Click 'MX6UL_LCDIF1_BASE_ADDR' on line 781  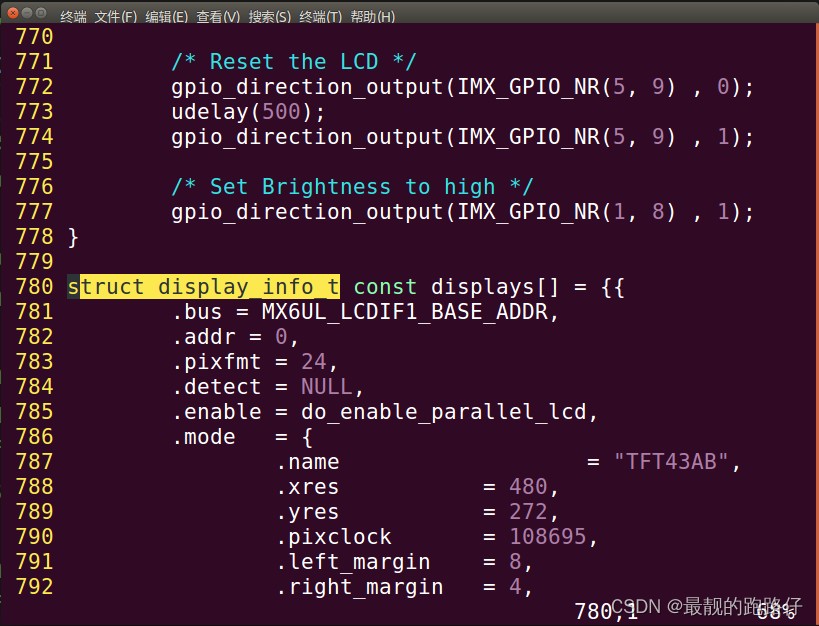click(405, 312)
